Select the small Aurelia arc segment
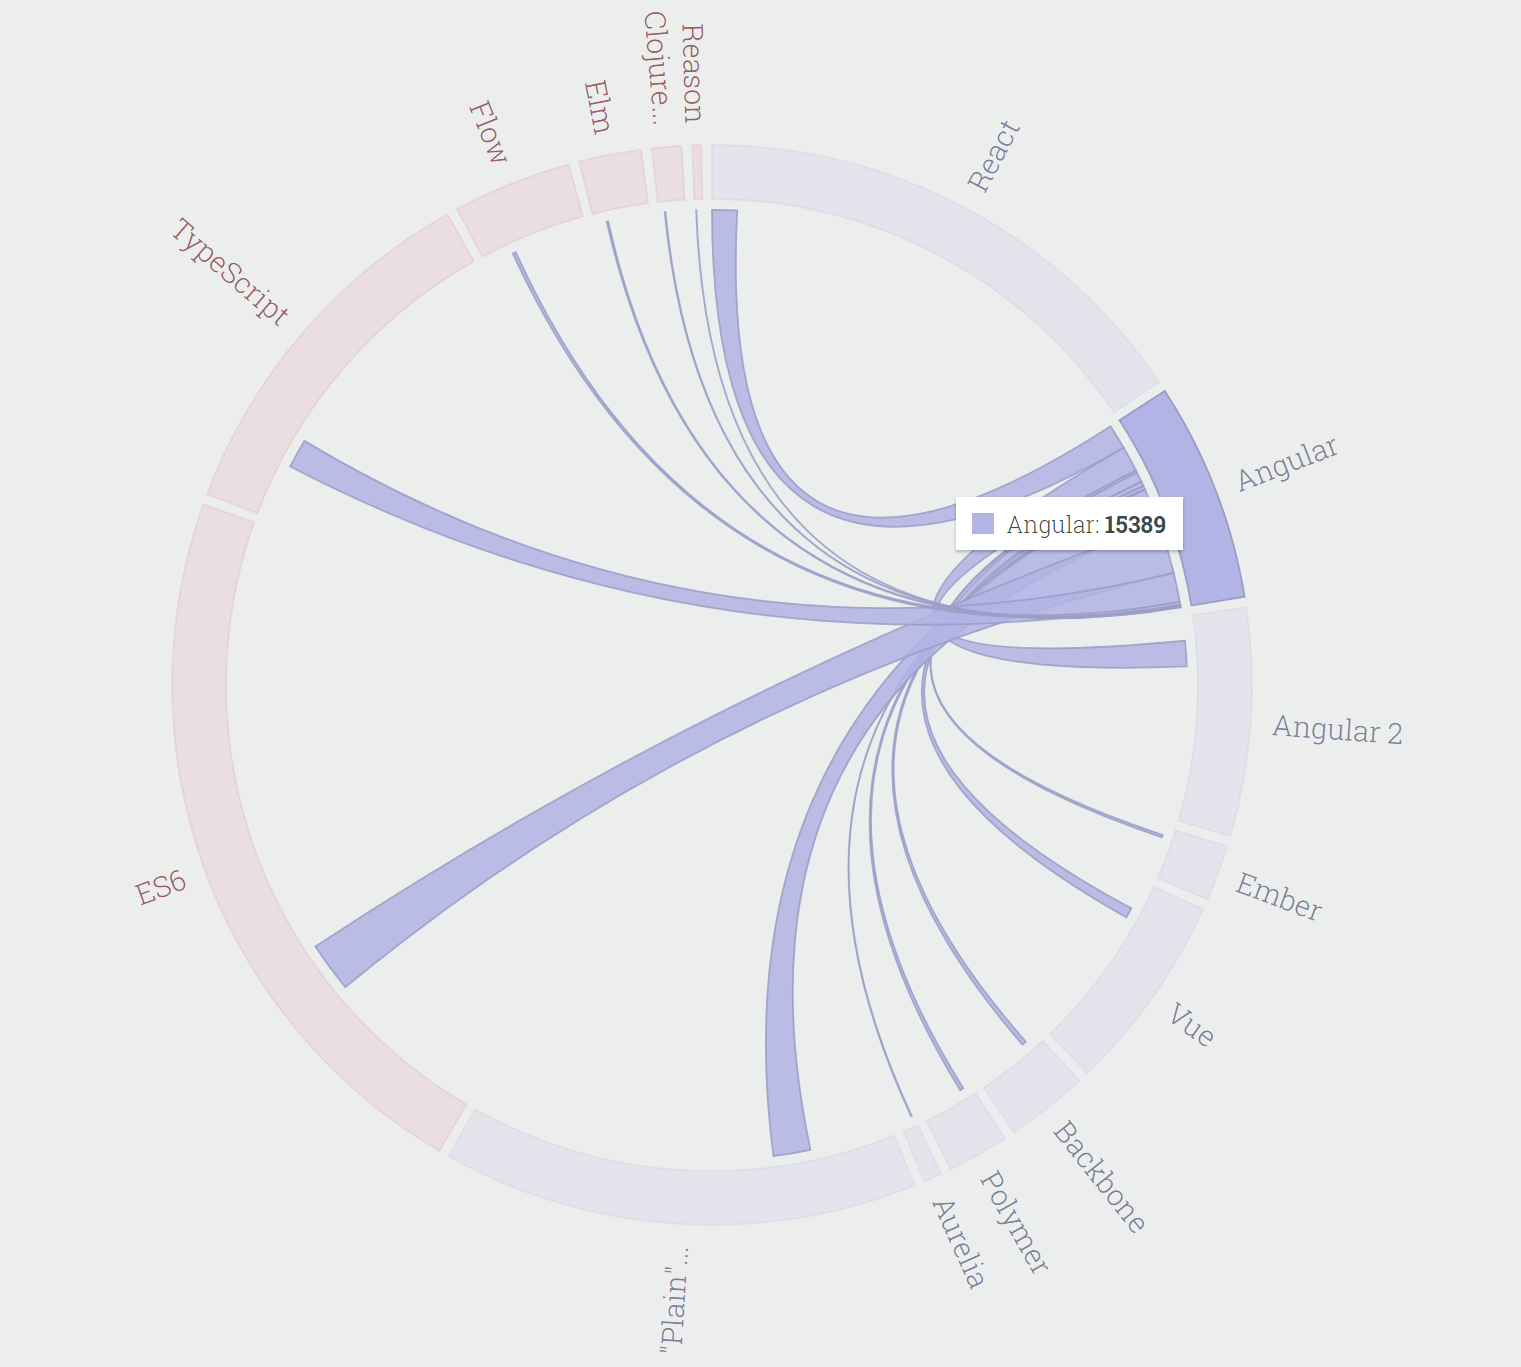Image resolution: width=1521 pixels, height=1367 pixels. coord(922,1153)
